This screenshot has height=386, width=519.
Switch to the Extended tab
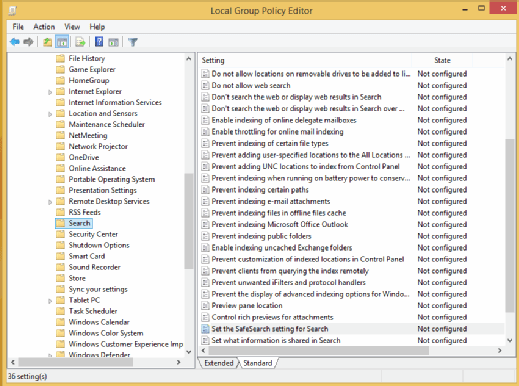219,363
